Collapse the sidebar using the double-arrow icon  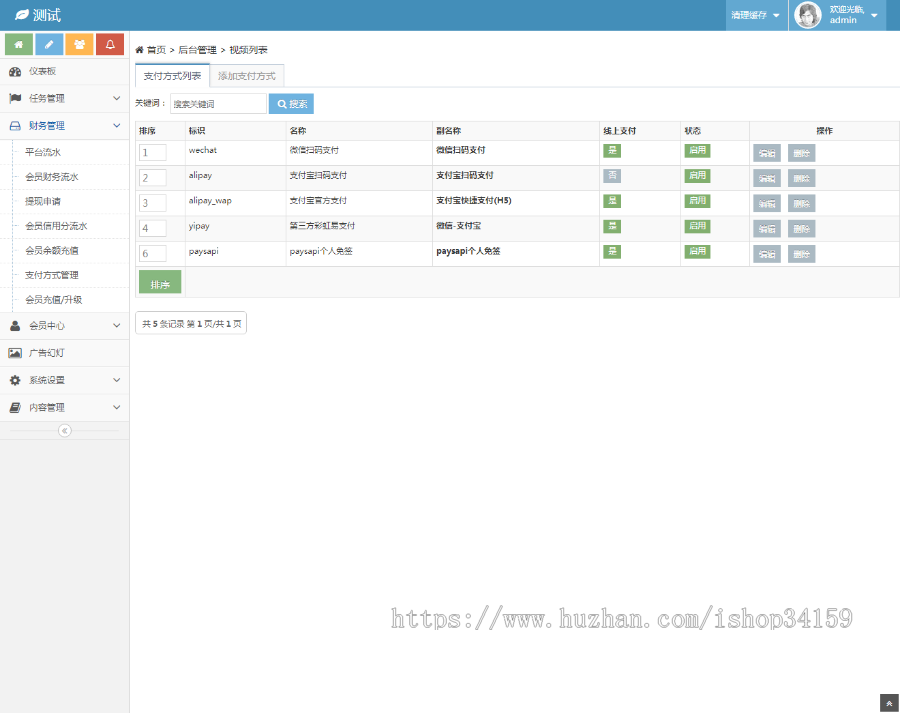65,430
